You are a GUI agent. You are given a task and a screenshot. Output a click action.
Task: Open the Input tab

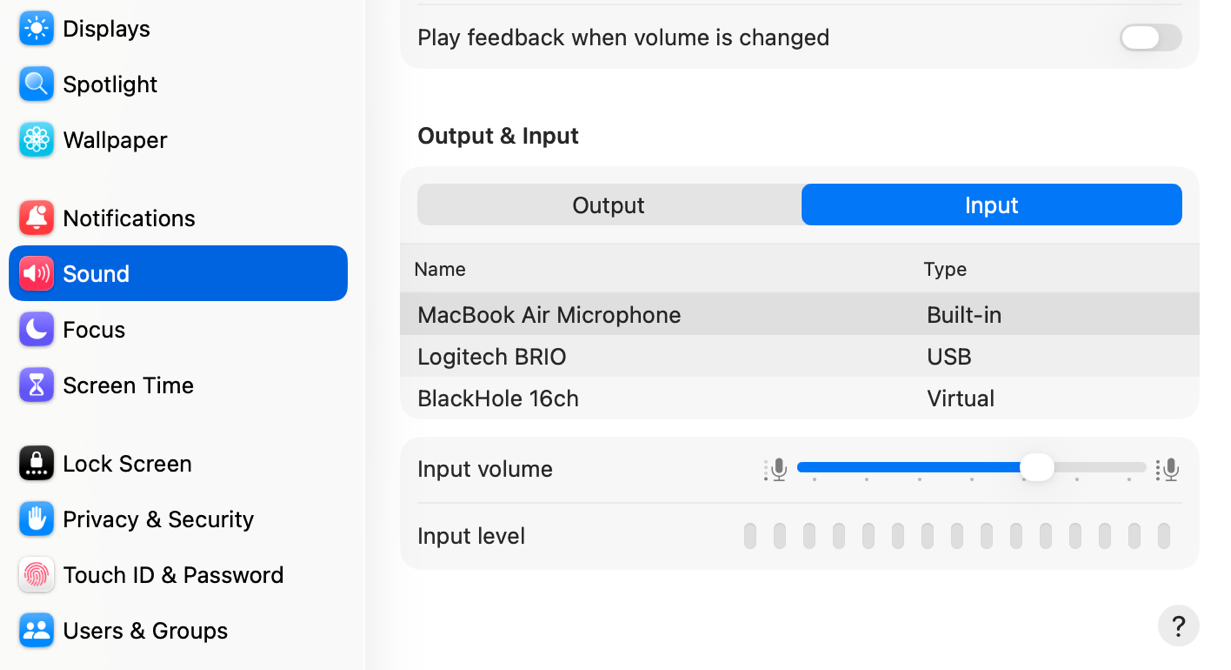tap(991, 205)
